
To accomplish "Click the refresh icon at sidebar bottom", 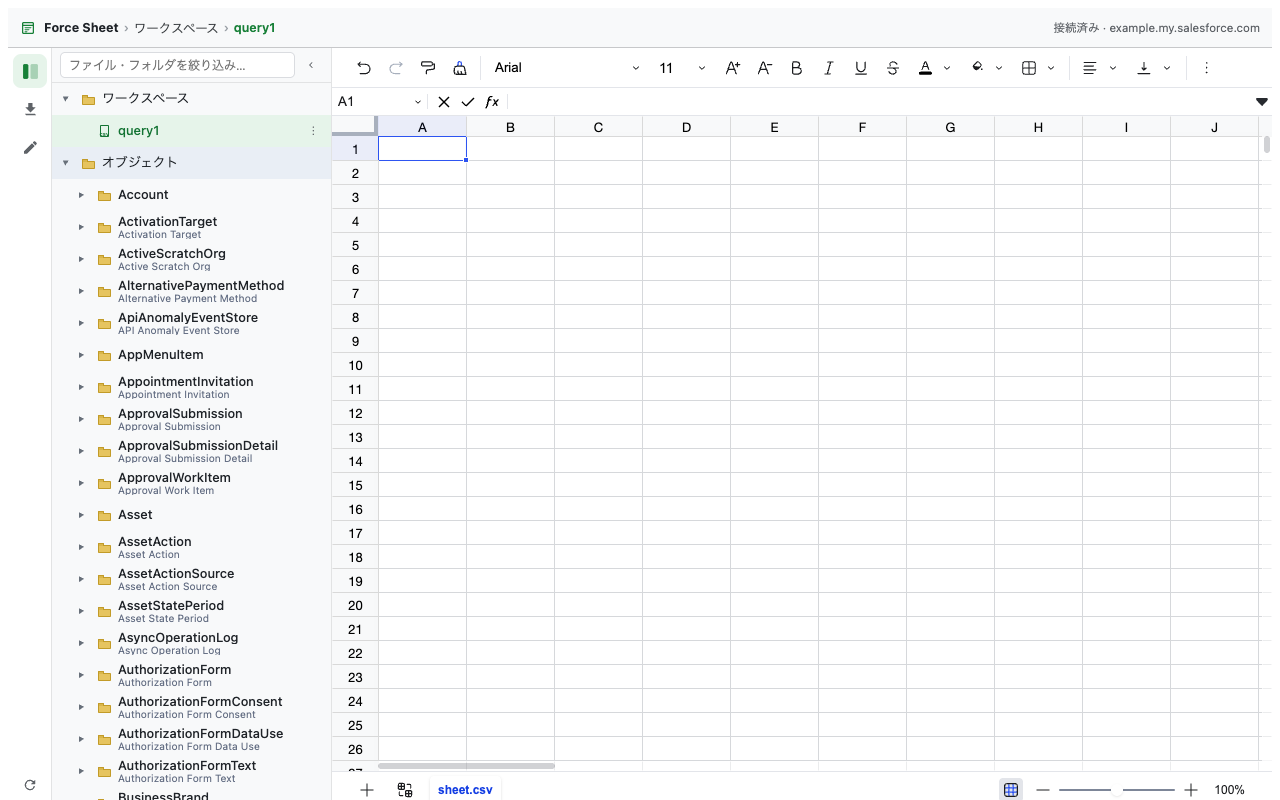I will 30,785.
